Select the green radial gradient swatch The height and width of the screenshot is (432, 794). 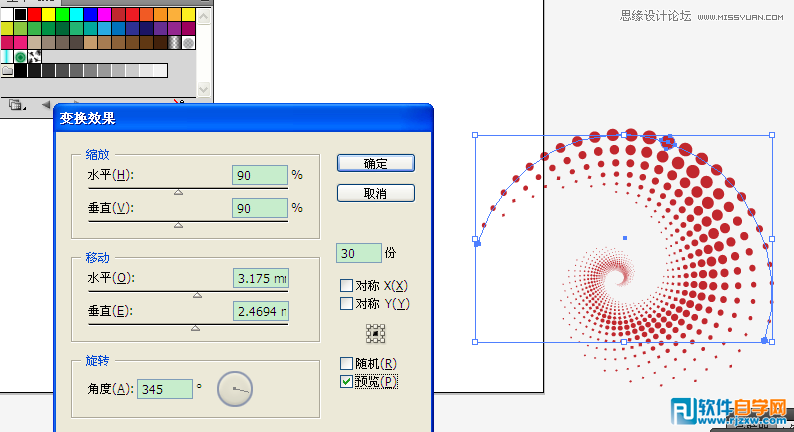point(20,57)
